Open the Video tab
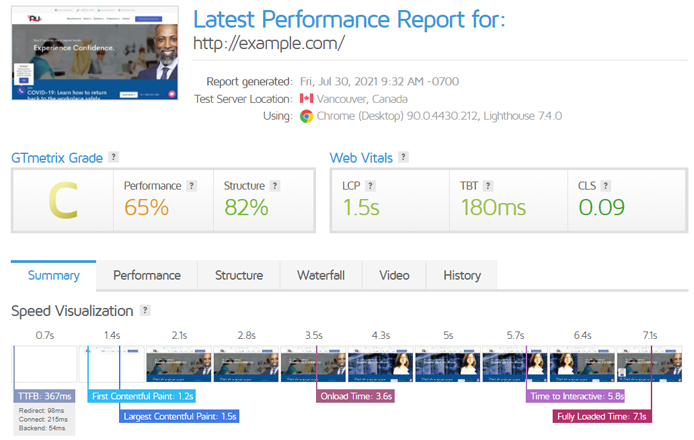Image resolution: width=694 pixels, height=440 pixels. point(394,275)
